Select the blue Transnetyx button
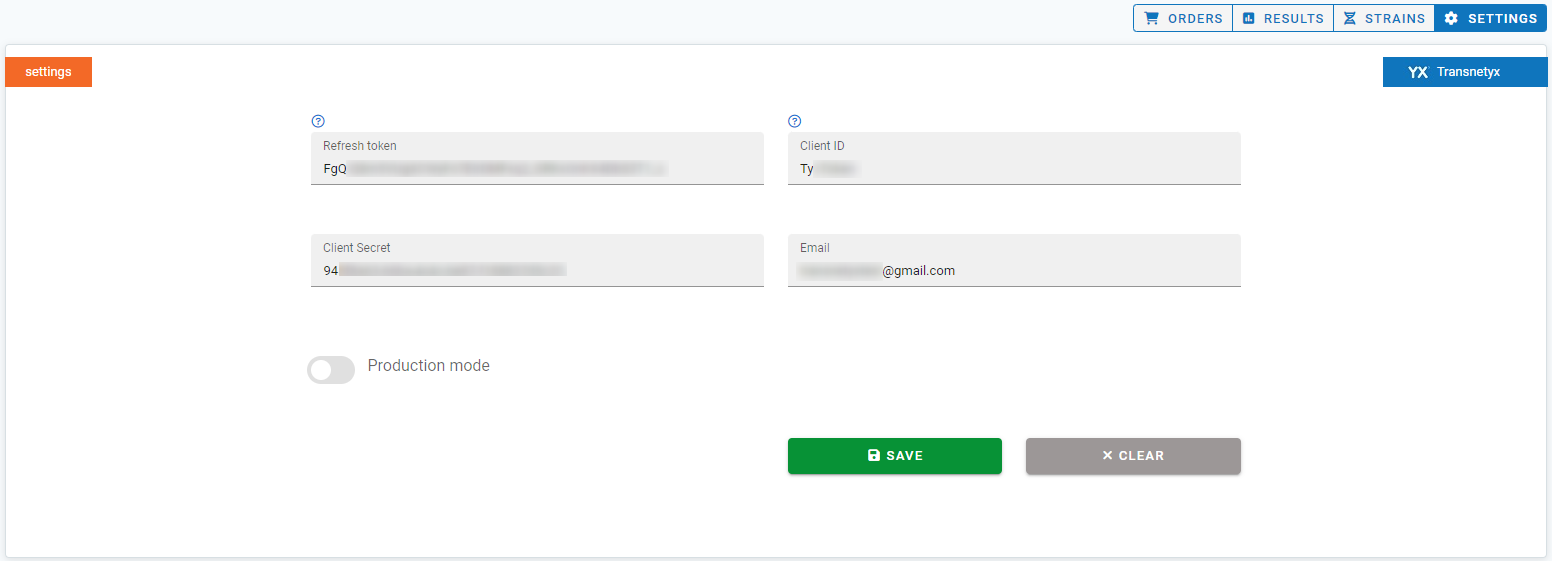Image resolution: width=1552 pixels, height=561 pixels. [x=1465, y=72]
